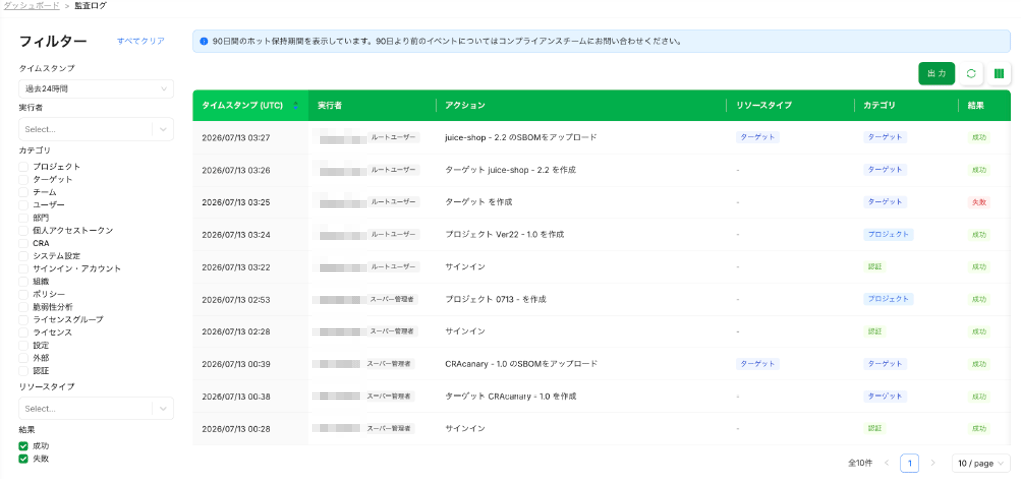Enable the プロジェクト category checkbox

click(23, 167)
